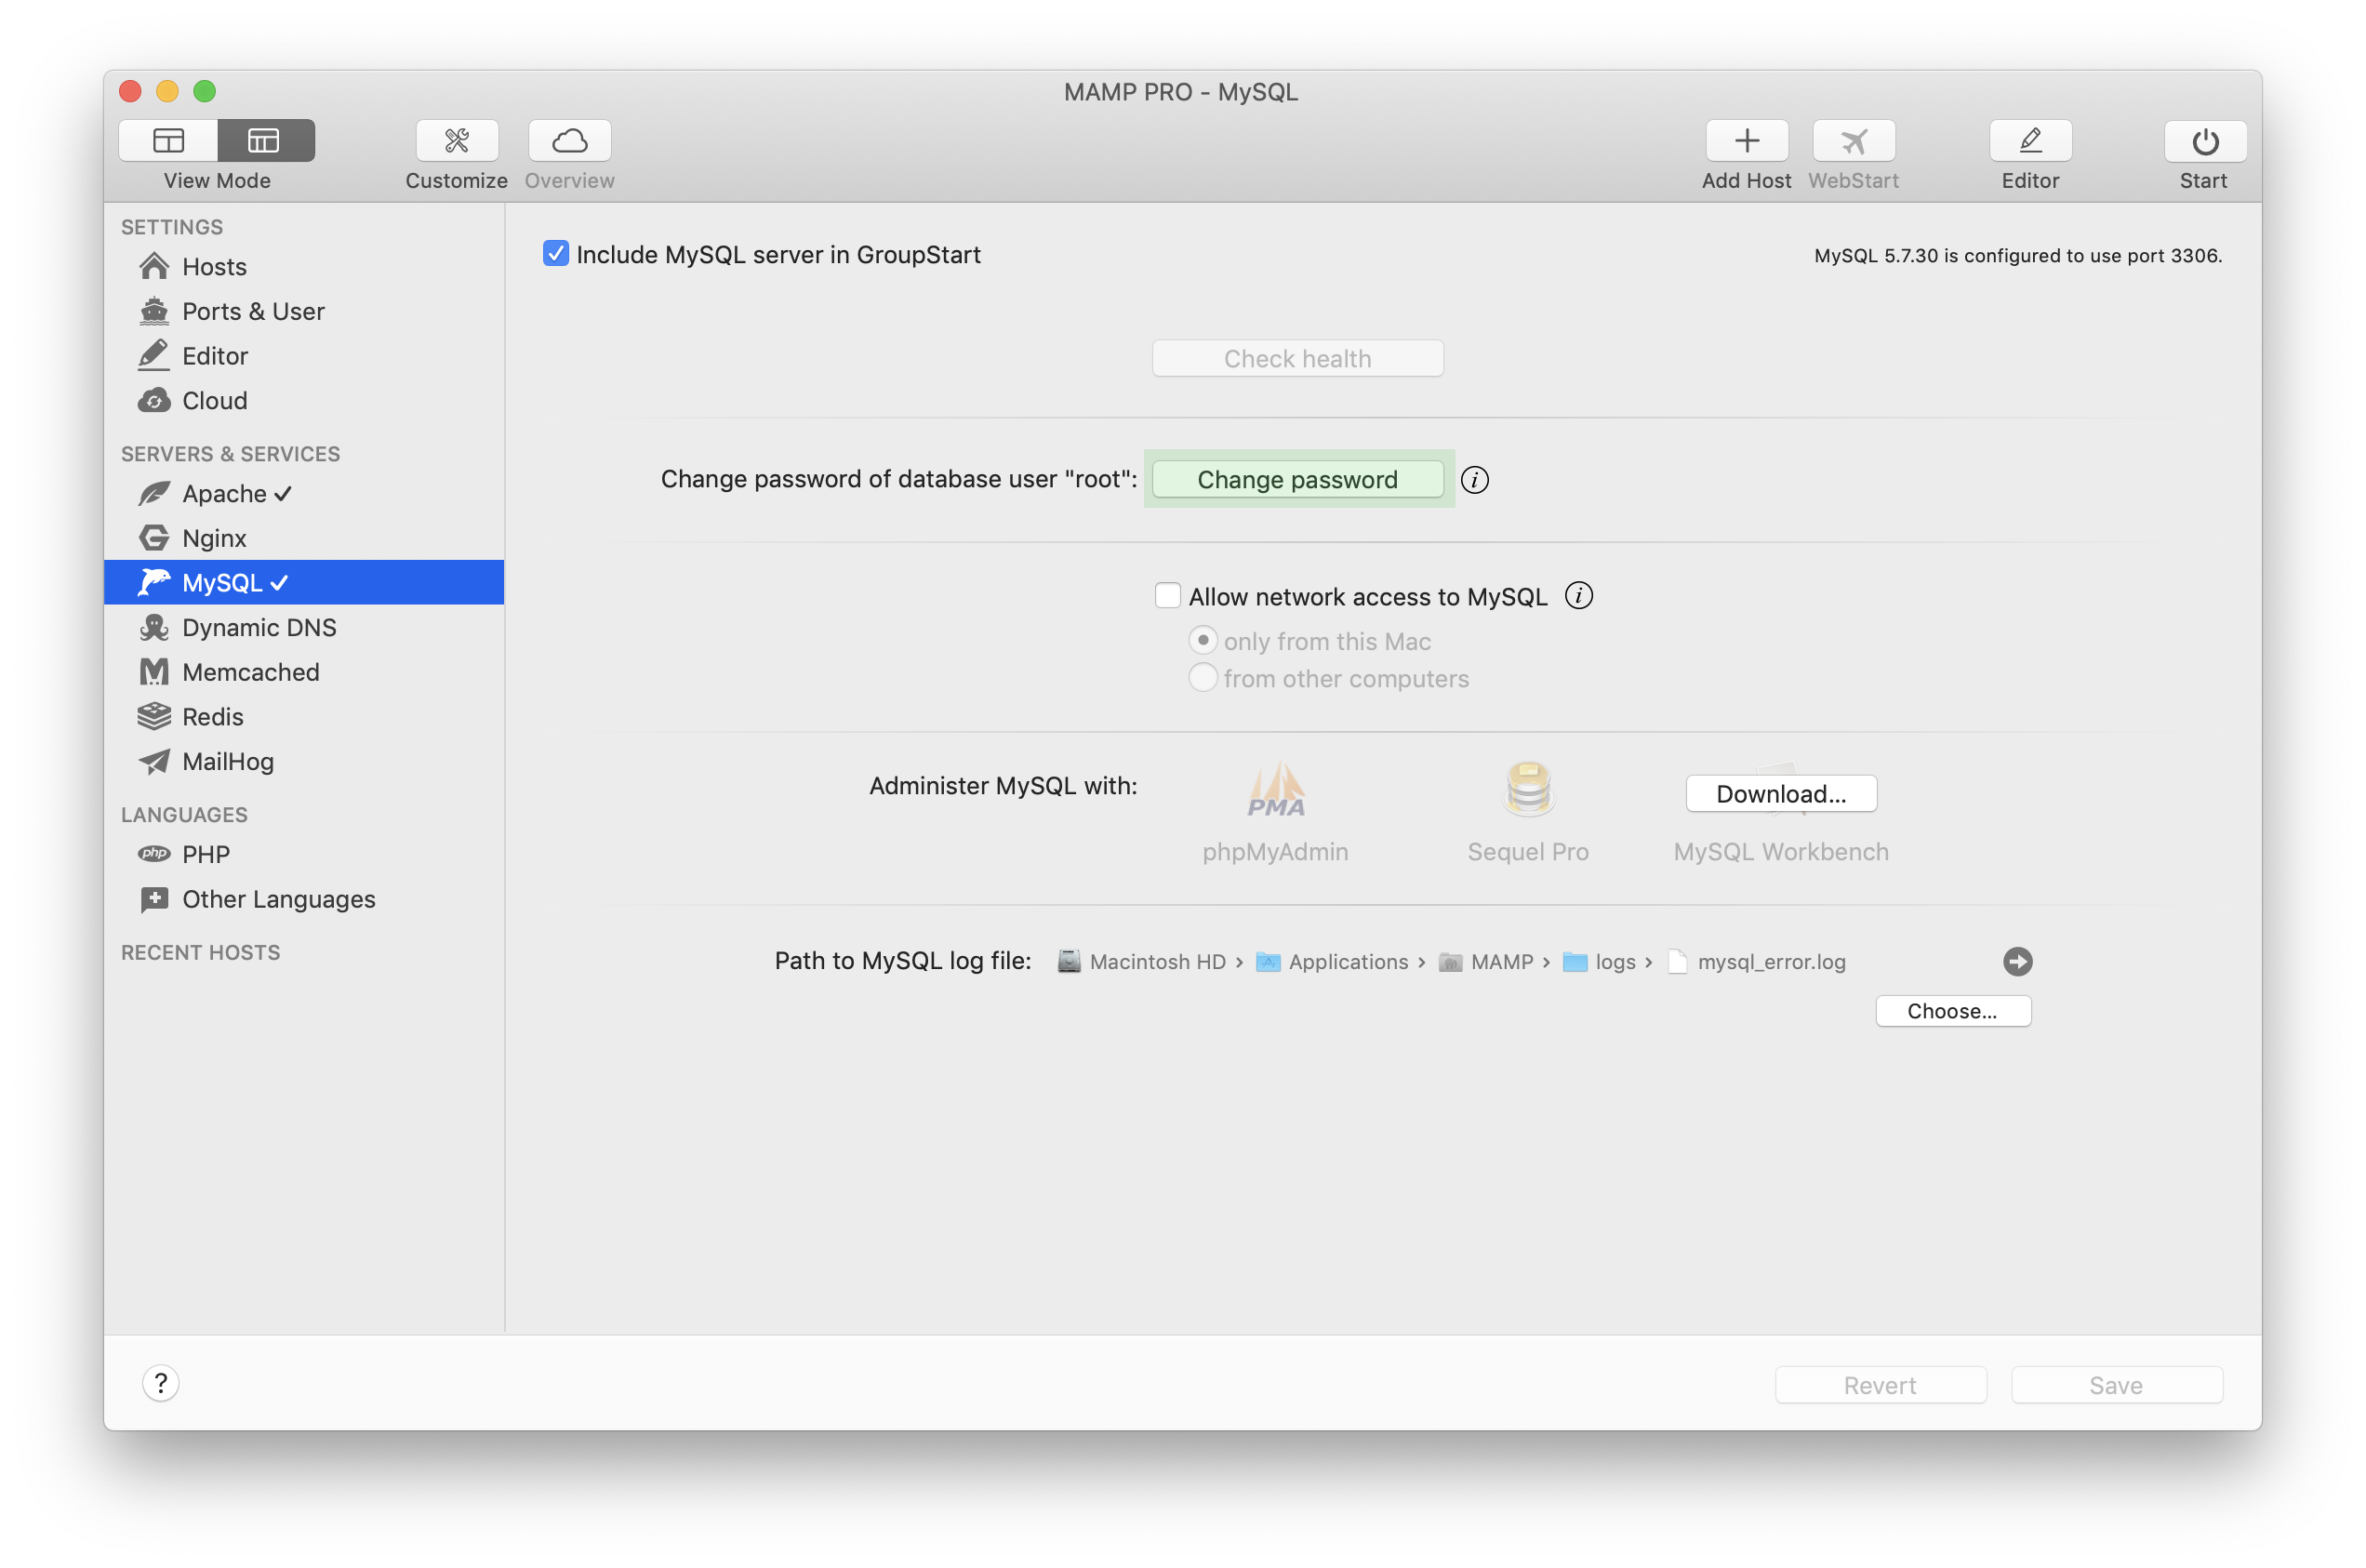This screenshot has height=1568, width=2366.
Task: Select 'from other computers' radio
Action: pyautogui.click(x=1202, y=678)
